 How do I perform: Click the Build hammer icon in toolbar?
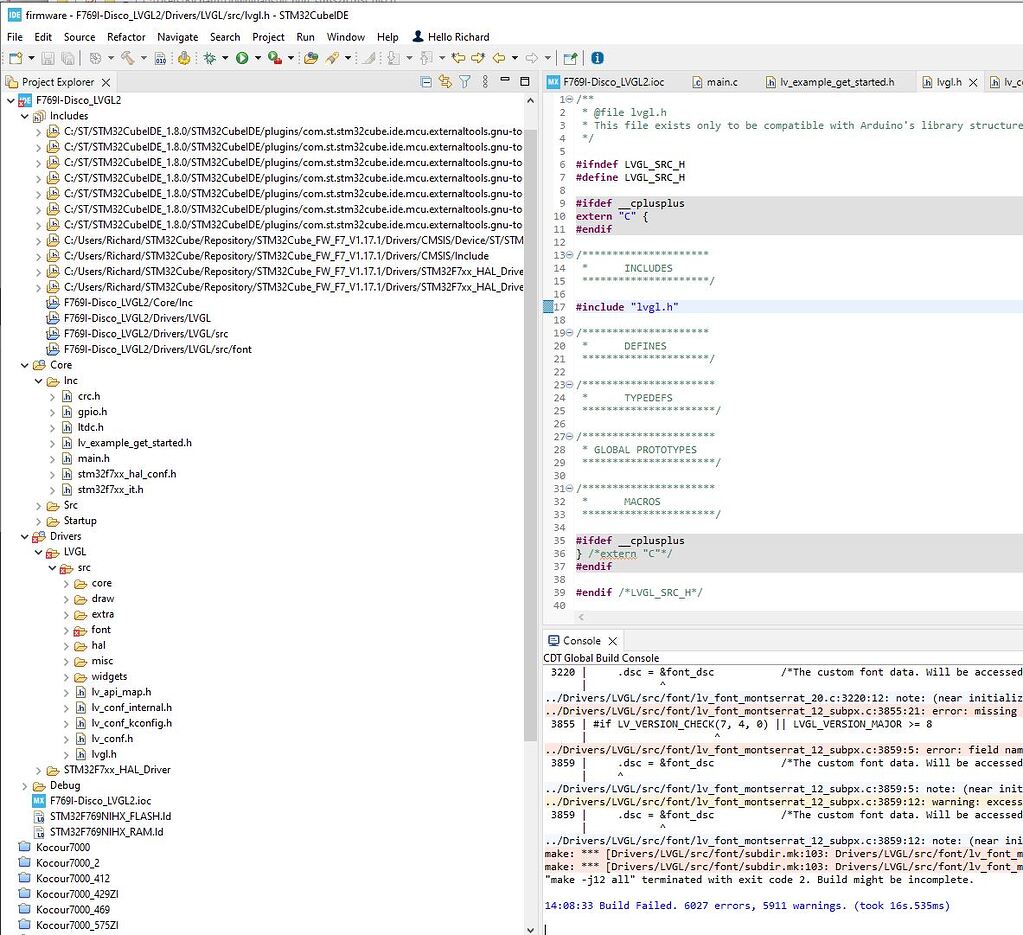tap(129, 59)
